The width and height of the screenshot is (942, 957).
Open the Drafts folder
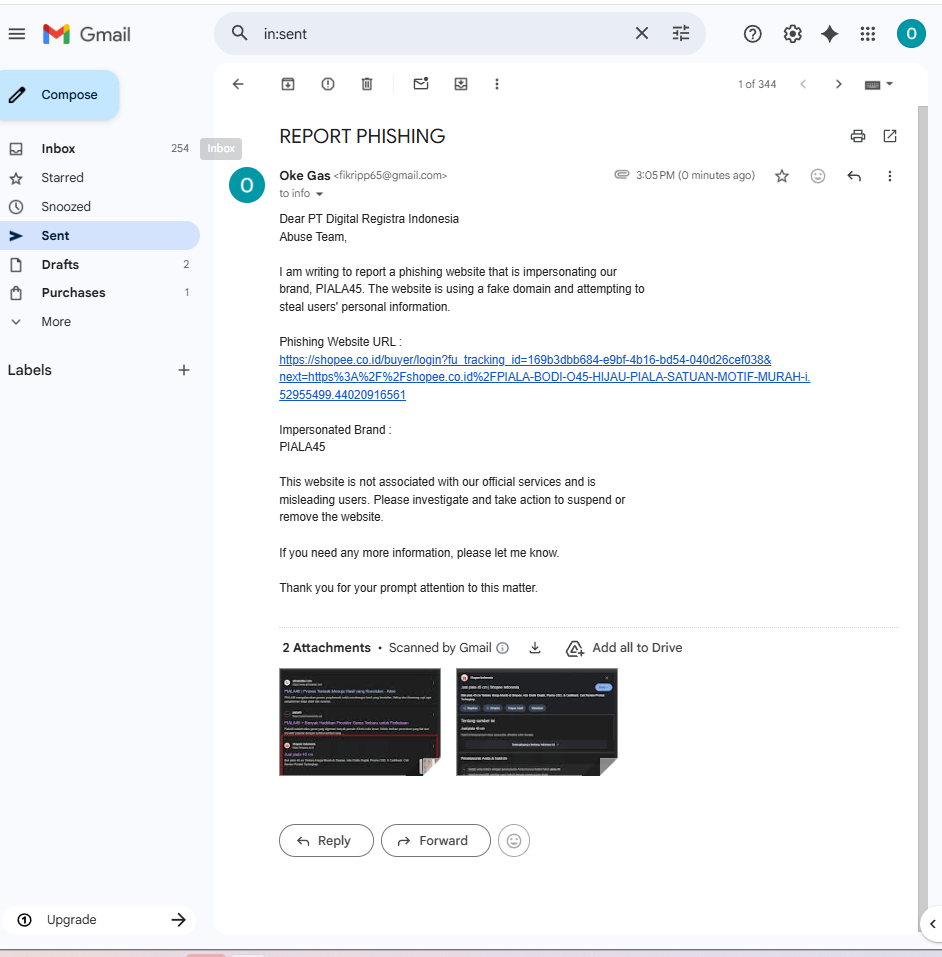pyautogui.click(x=100, y=264)
